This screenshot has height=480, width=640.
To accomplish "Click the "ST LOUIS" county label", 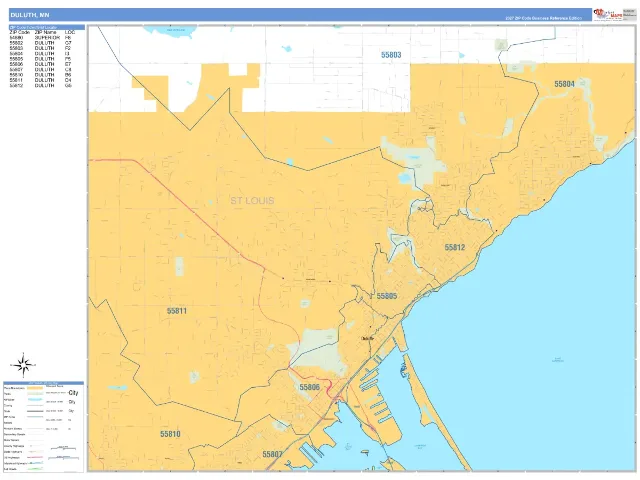I will [252, 200].
